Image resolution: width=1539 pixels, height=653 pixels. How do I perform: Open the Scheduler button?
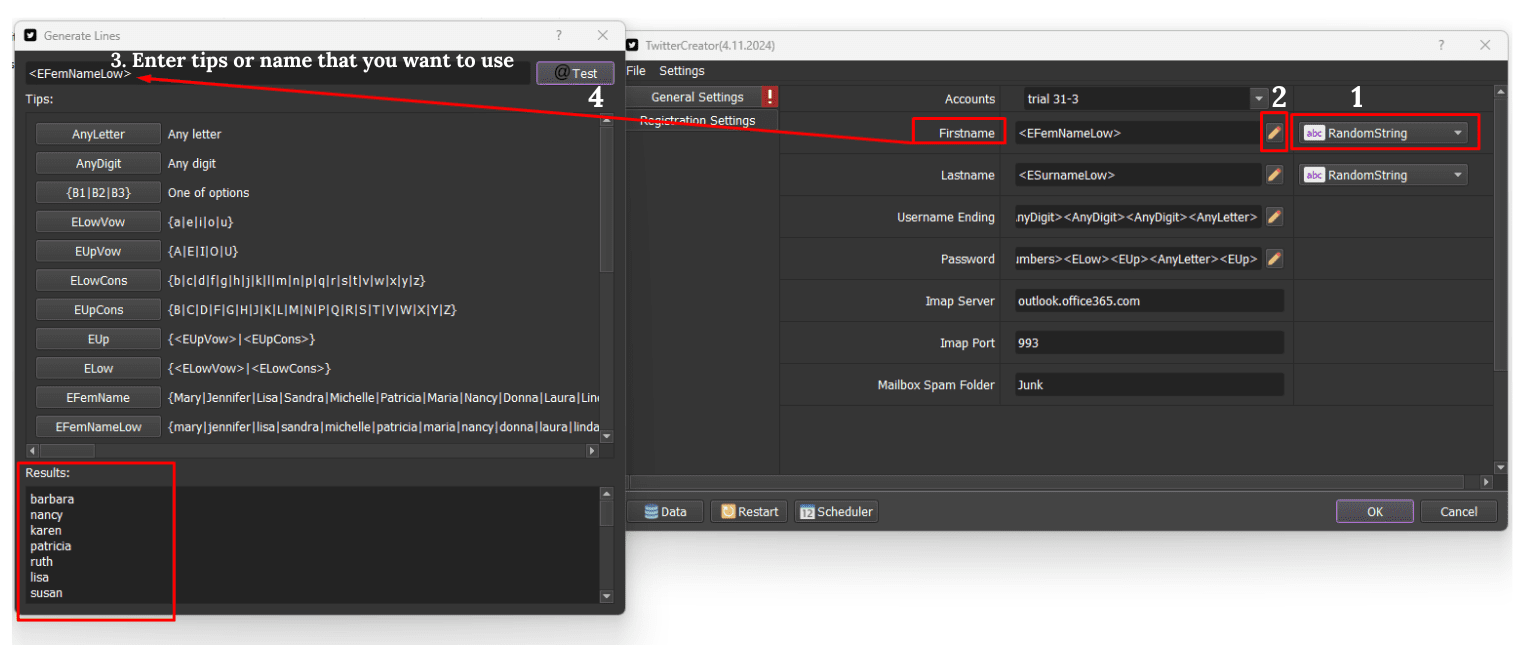tap(836, 511)
